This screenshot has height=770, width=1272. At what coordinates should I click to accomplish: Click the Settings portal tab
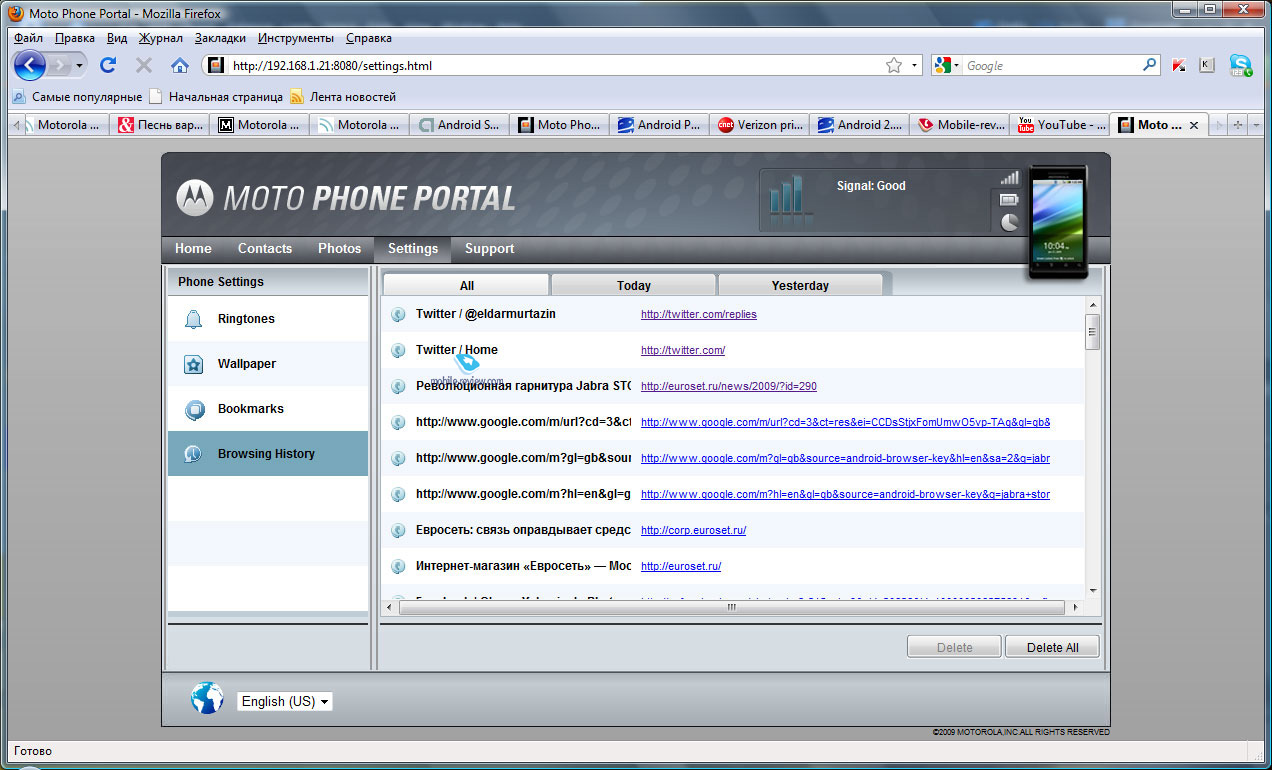tap(413, 249)
